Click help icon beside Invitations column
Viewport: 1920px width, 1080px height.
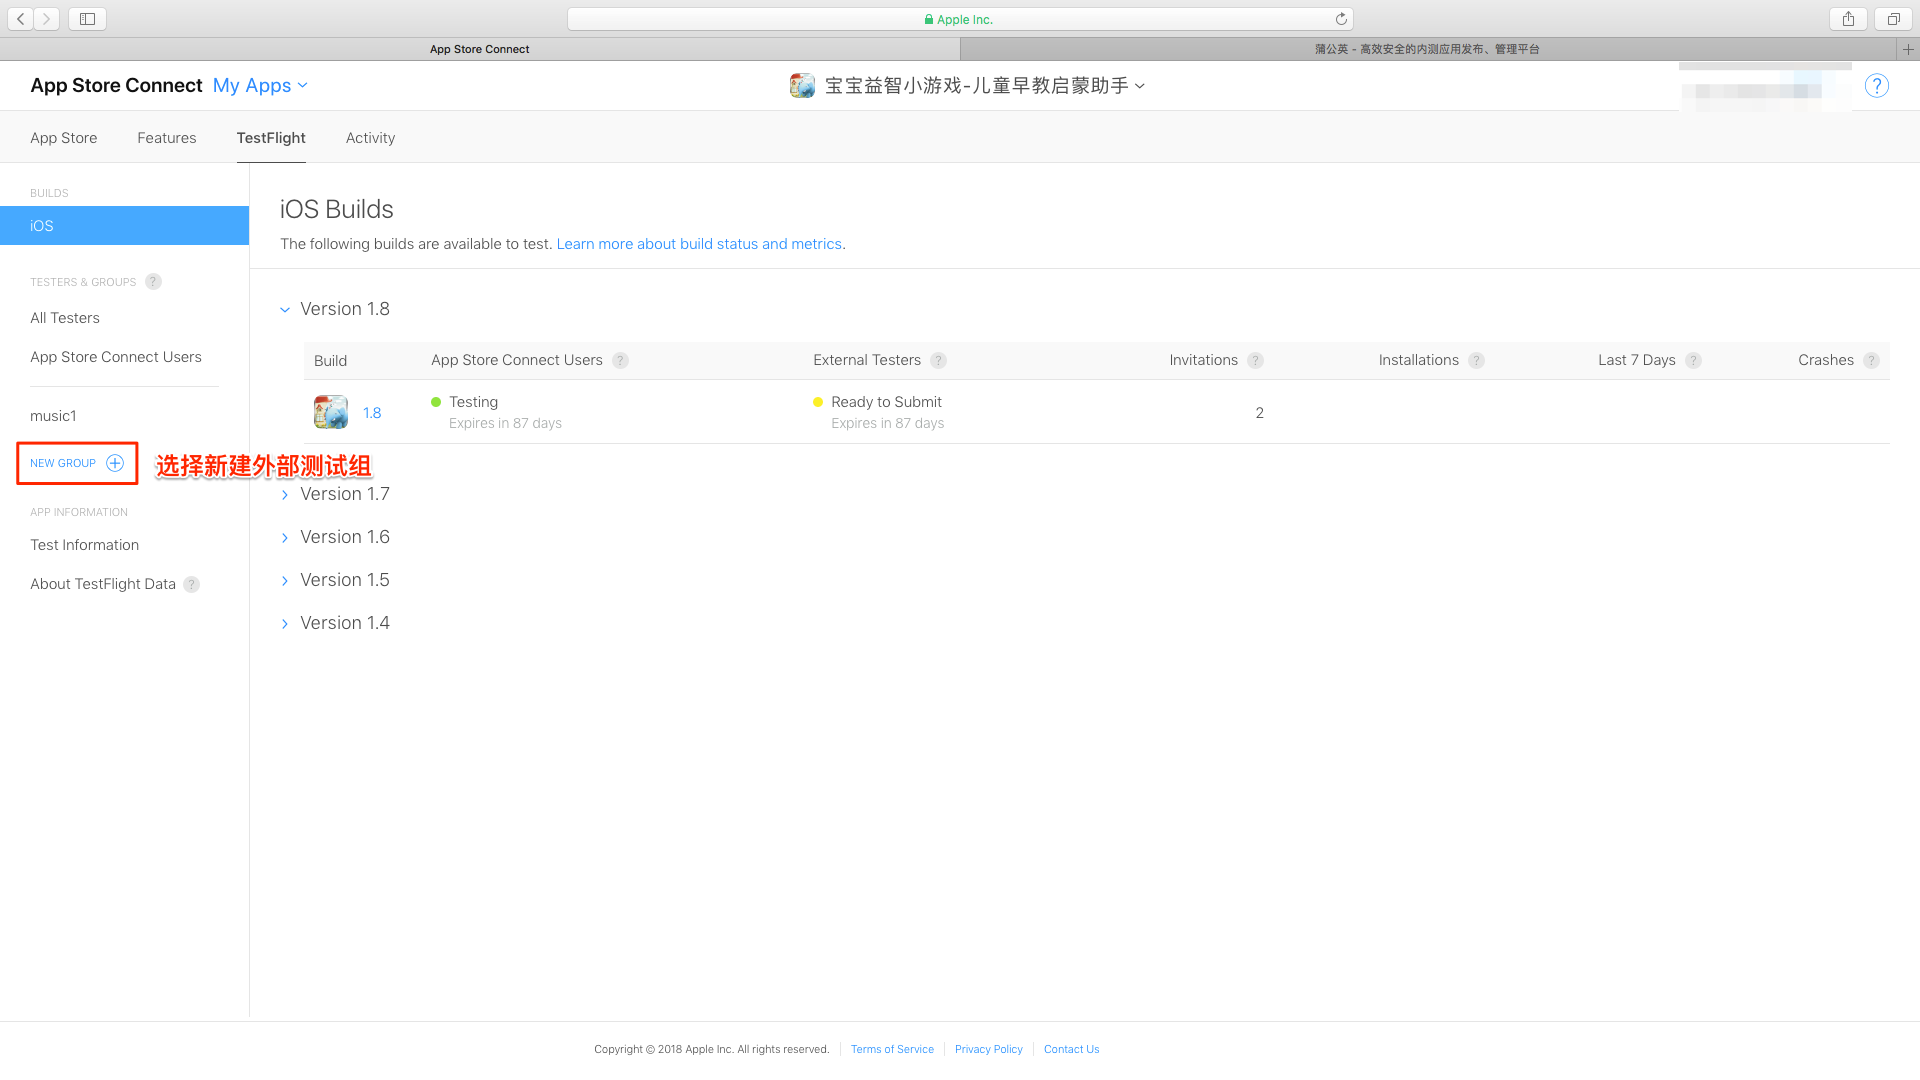1255,360
